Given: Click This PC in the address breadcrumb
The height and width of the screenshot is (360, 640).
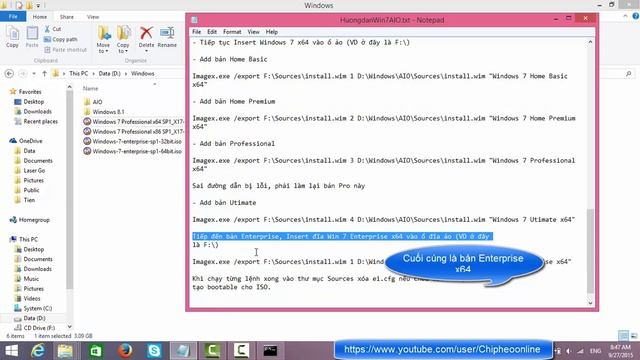Looking at the screenshot, I should tap(78, 73).
